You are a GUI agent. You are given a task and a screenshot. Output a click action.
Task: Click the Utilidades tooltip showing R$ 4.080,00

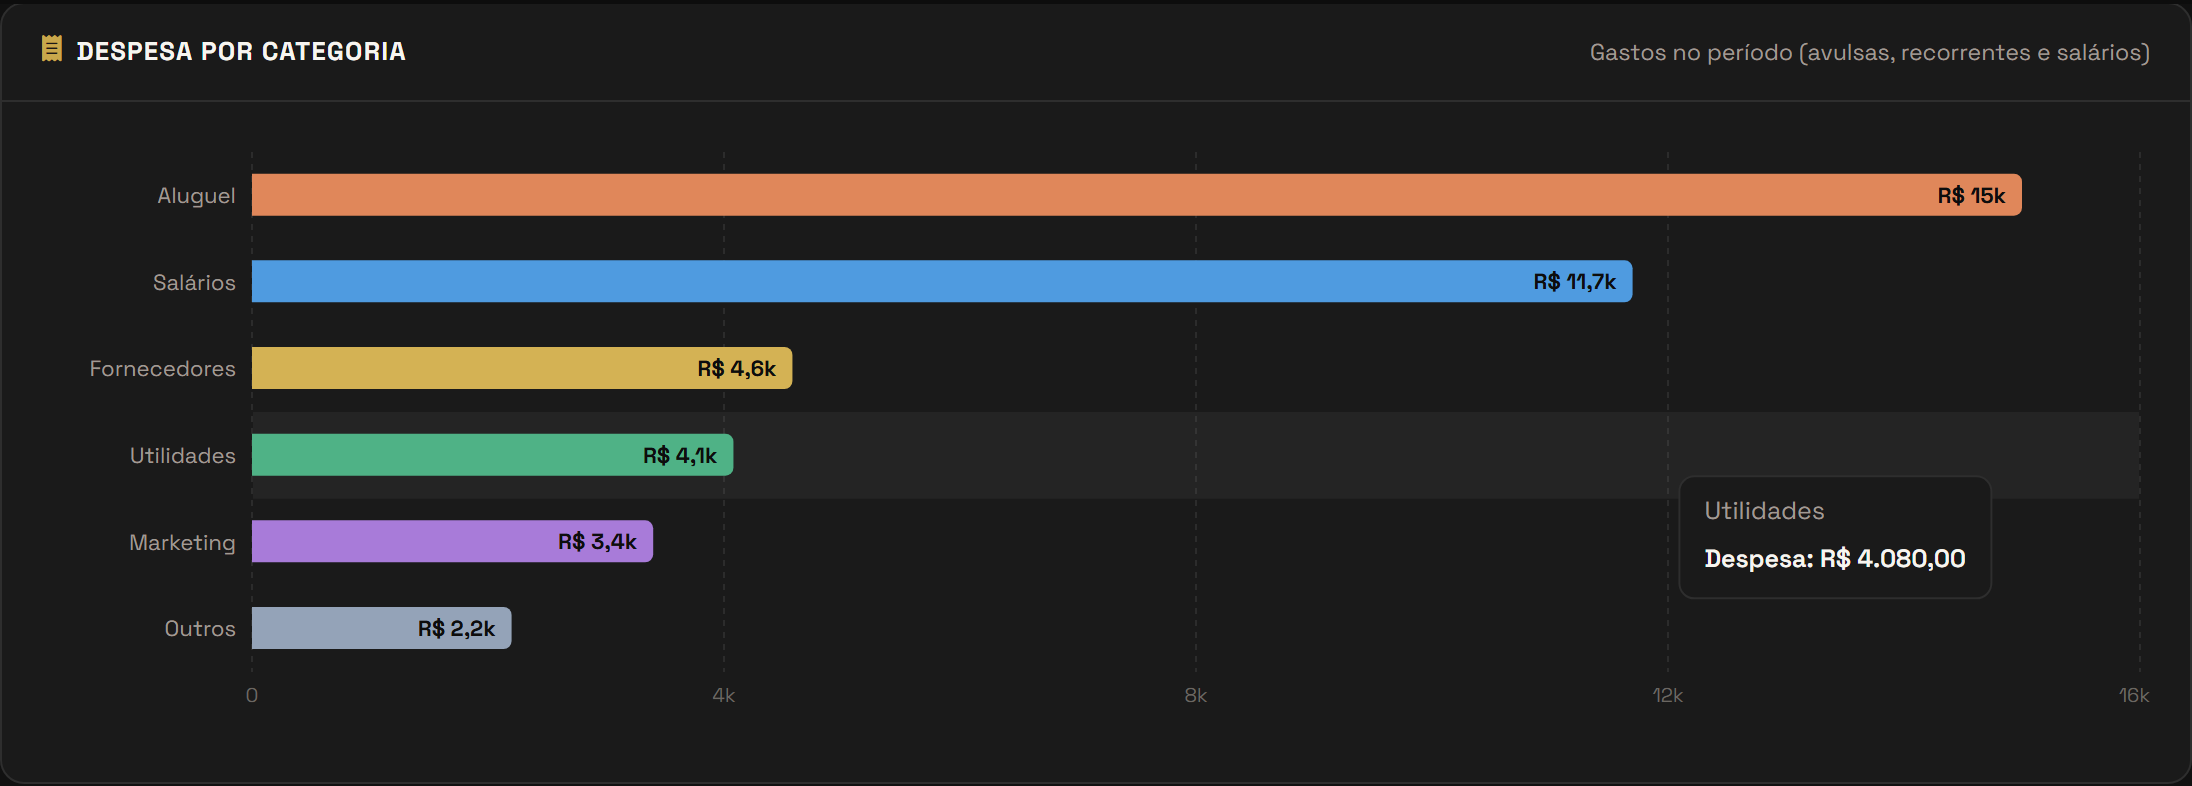[x=1835, y=537]
